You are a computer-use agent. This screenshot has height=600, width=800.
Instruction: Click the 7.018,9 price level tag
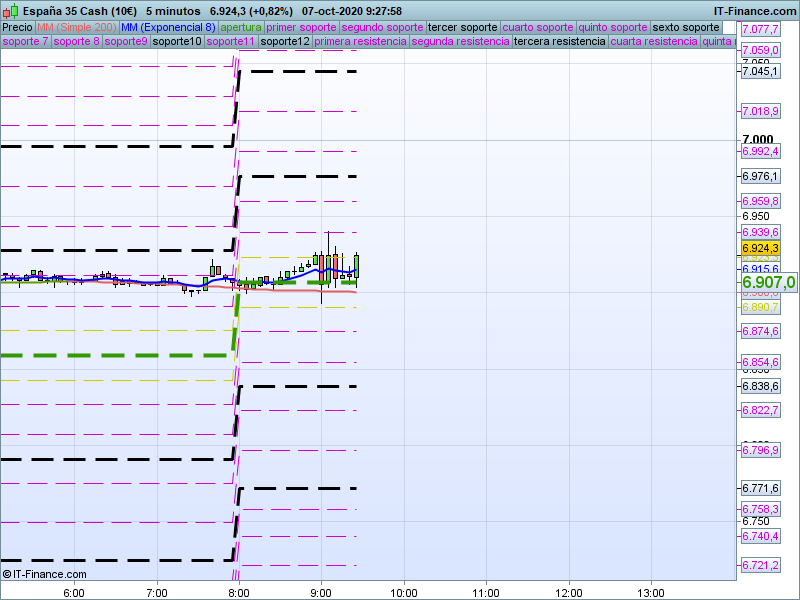(760, 111)
